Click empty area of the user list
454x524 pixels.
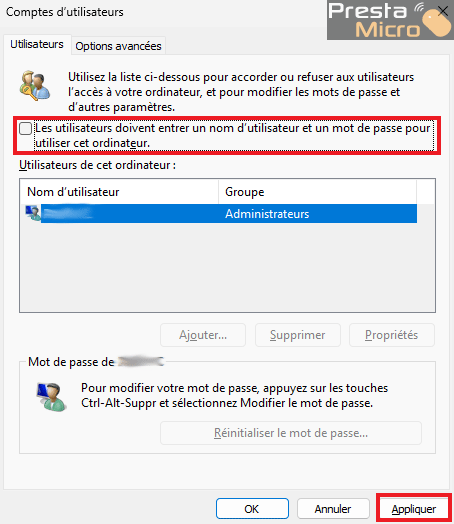[x=227, y=267]
